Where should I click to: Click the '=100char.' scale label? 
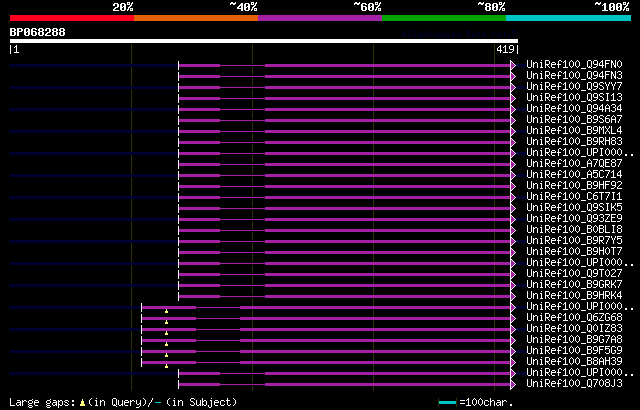[x=486, y=402]
